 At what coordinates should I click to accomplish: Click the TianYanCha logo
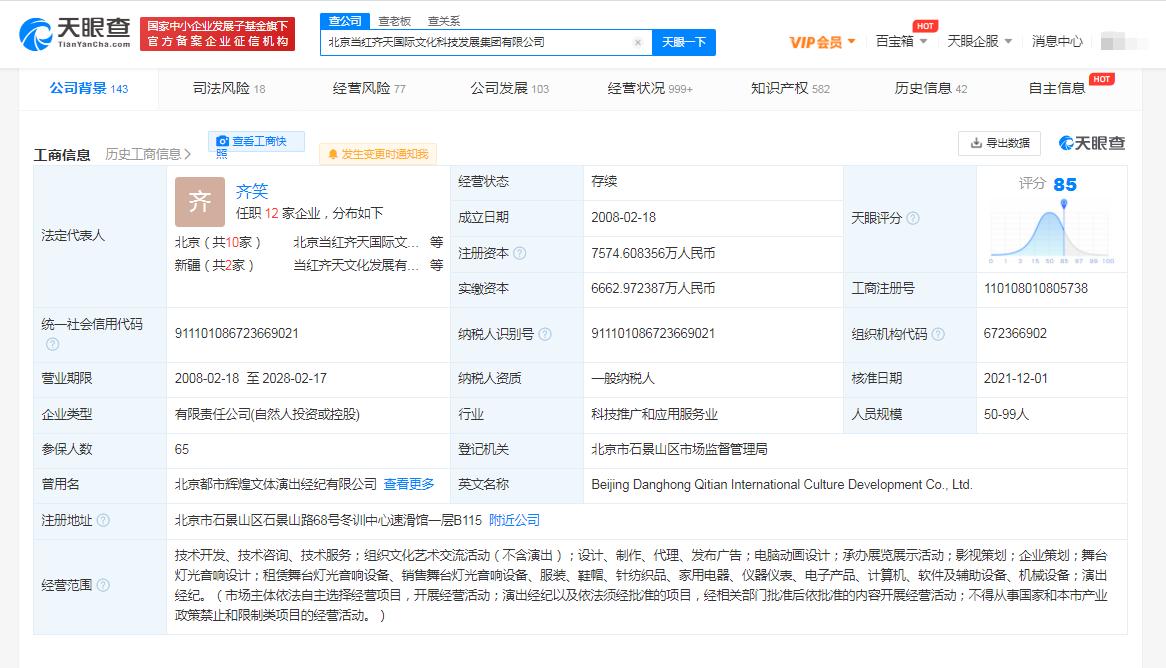click(74, 33)
